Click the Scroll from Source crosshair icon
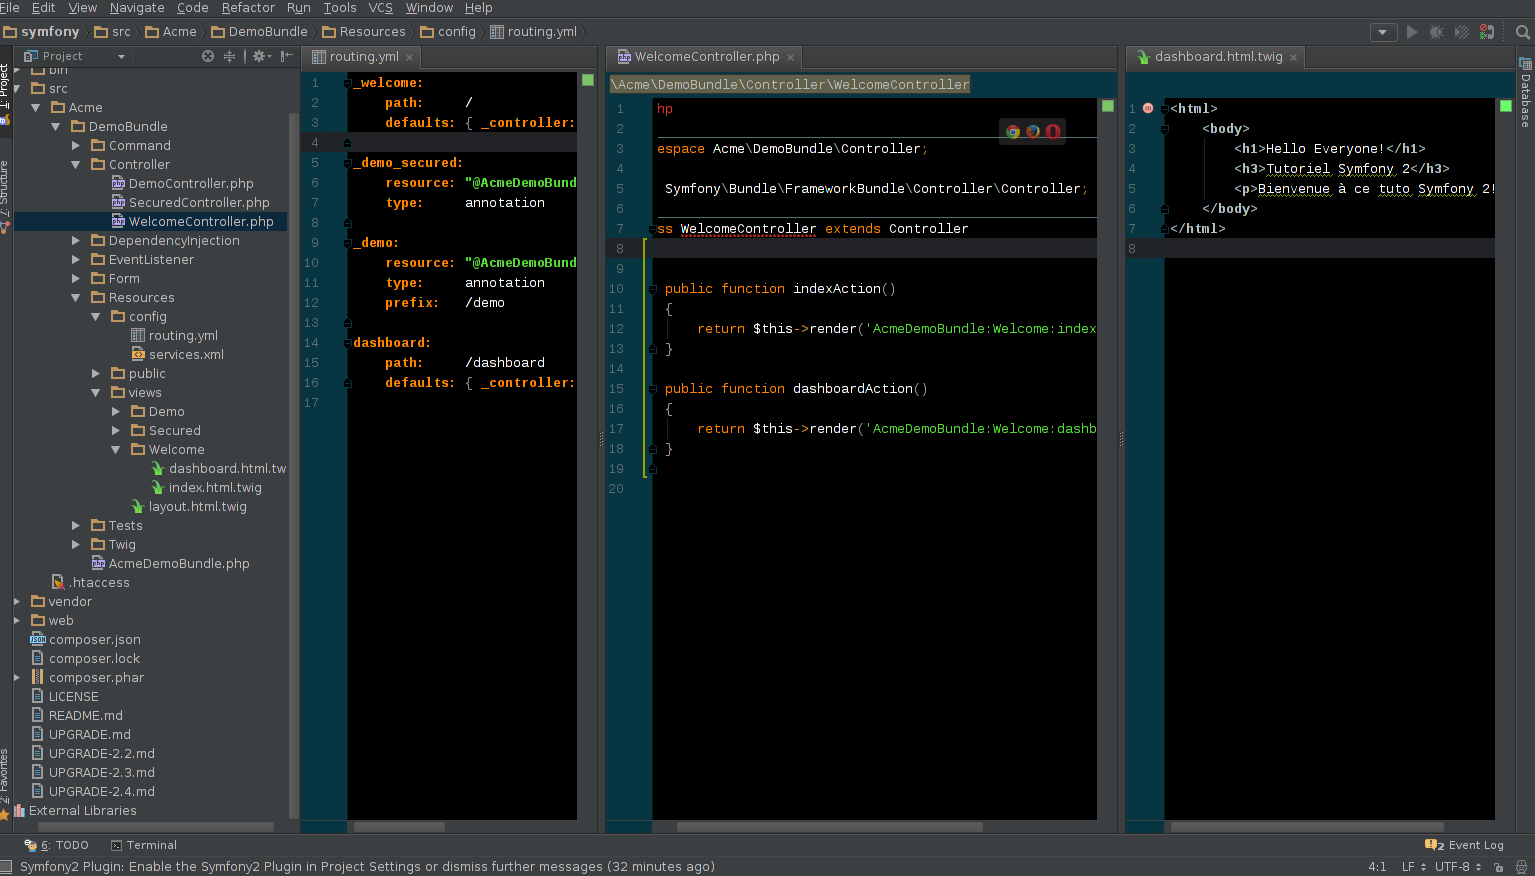This screenshot has width=1535, height=876. coord(208,56)
